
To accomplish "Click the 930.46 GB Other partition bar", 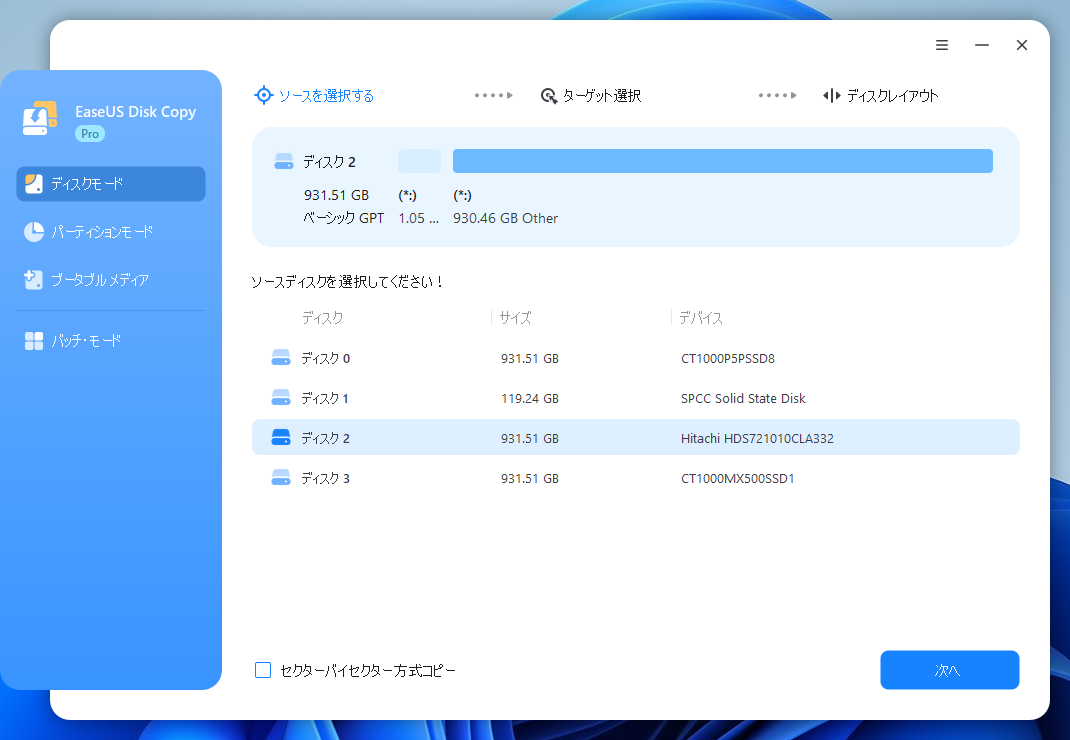I will [722, 161].
